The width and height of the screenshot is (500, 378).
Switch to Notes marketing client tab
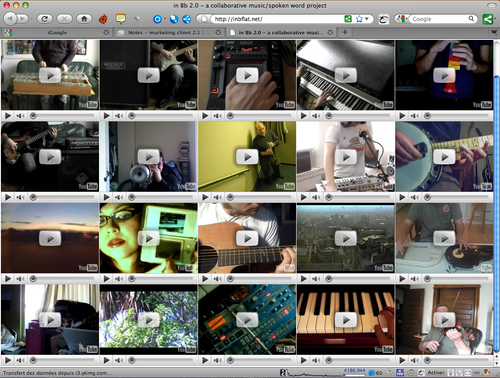pos(169,32)
